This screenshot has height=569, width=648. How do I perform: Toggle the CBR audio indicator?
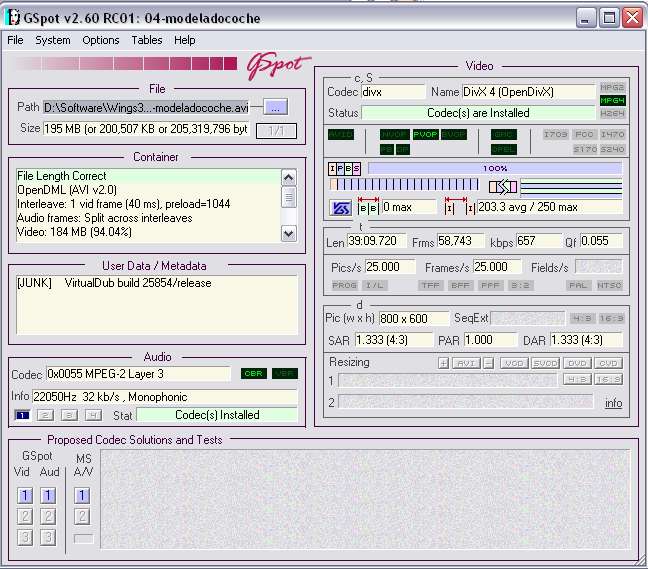pos(253,374)
